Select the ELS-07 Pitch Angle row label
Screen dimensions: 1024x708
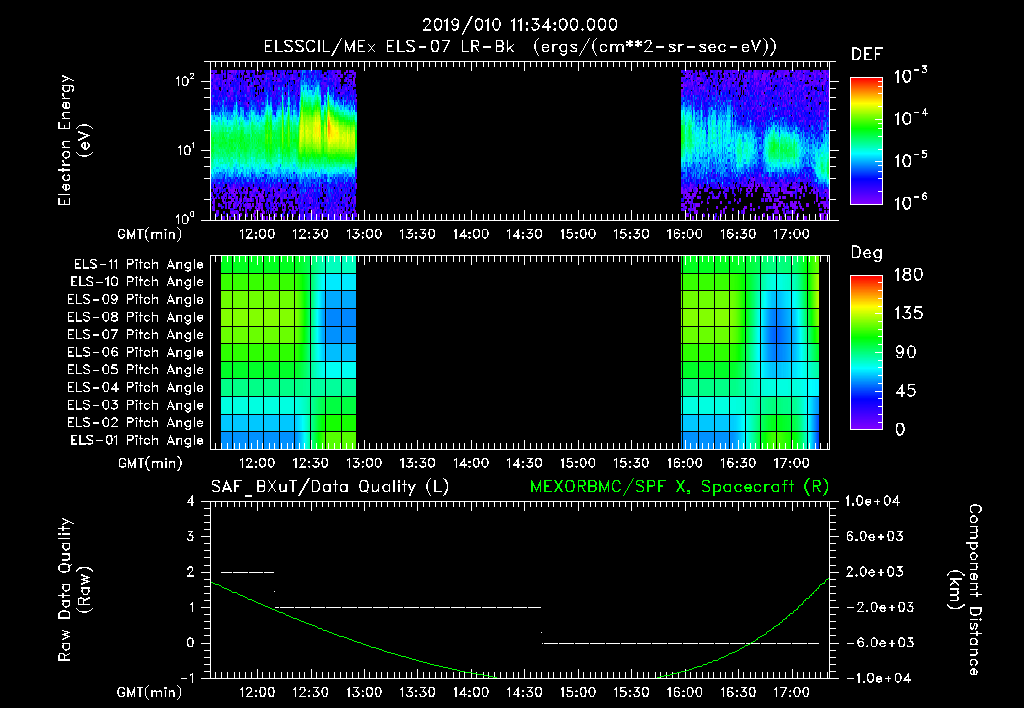tap(135, 334)
